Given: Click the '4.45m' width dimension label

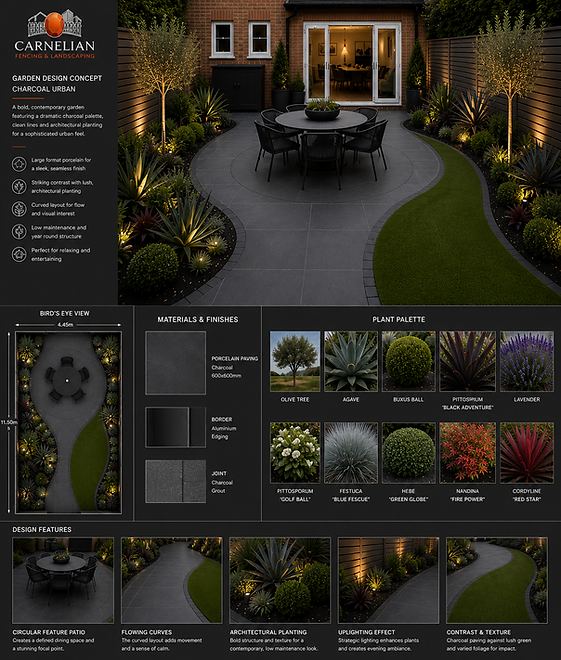Looking at the screenshot, I should 65,325.
